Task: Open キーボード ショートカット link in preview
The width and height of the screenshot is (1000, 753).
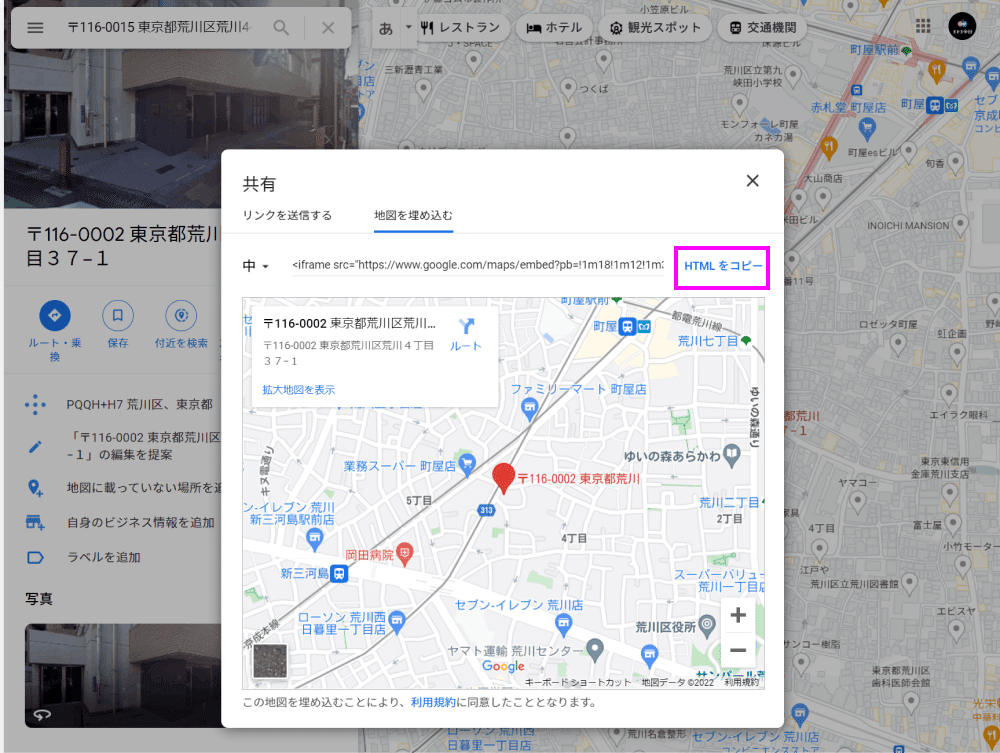Action: pyautogui.click(x=578, y=682)
